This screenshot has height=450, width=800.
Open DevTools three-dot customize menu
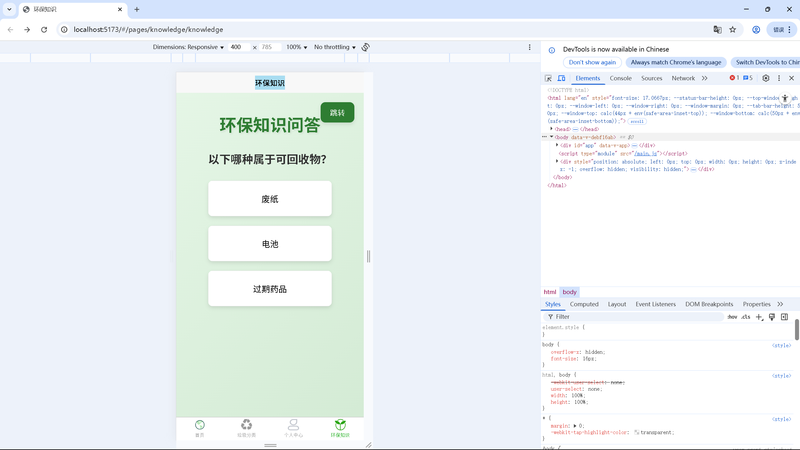pyautogui.click(x=779, y=78)
